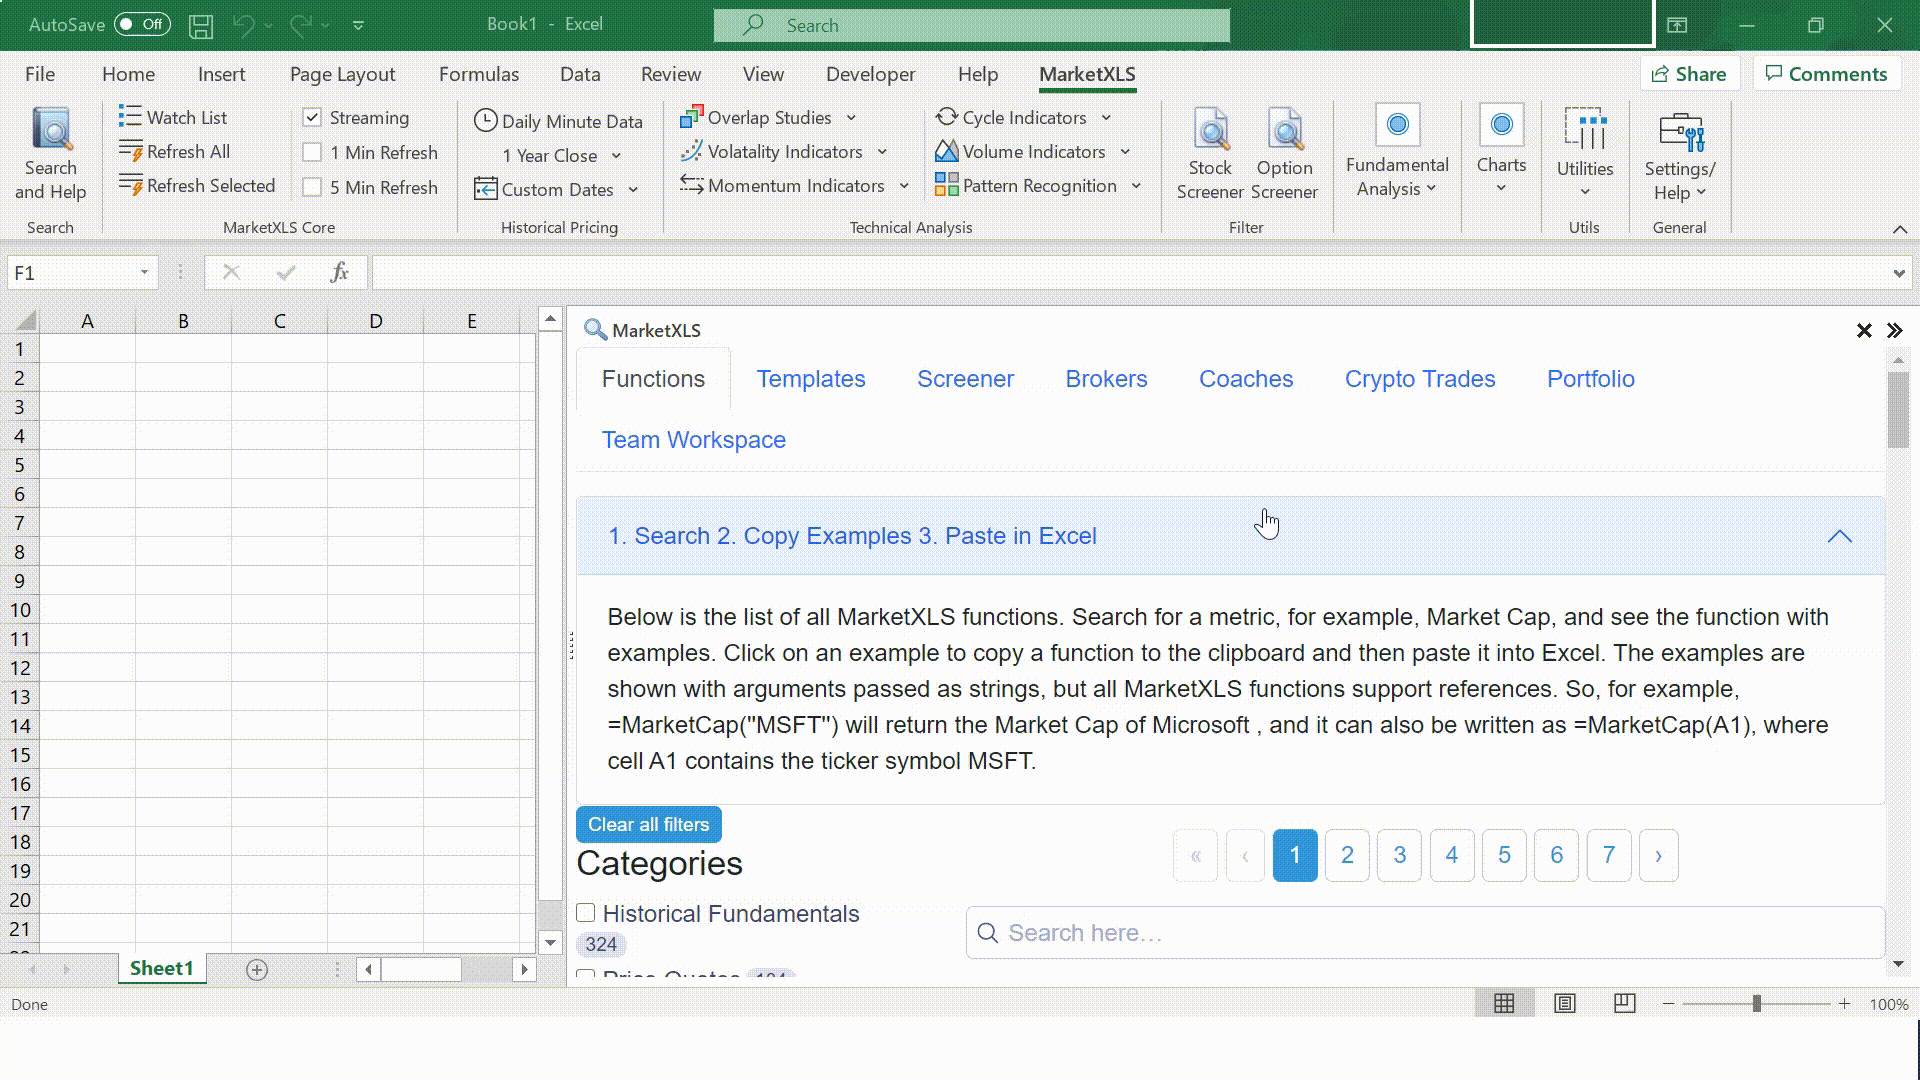This screenshot has width=1920, height=1080.
Task: Open the Data ribbon tab
Action: 580,74
